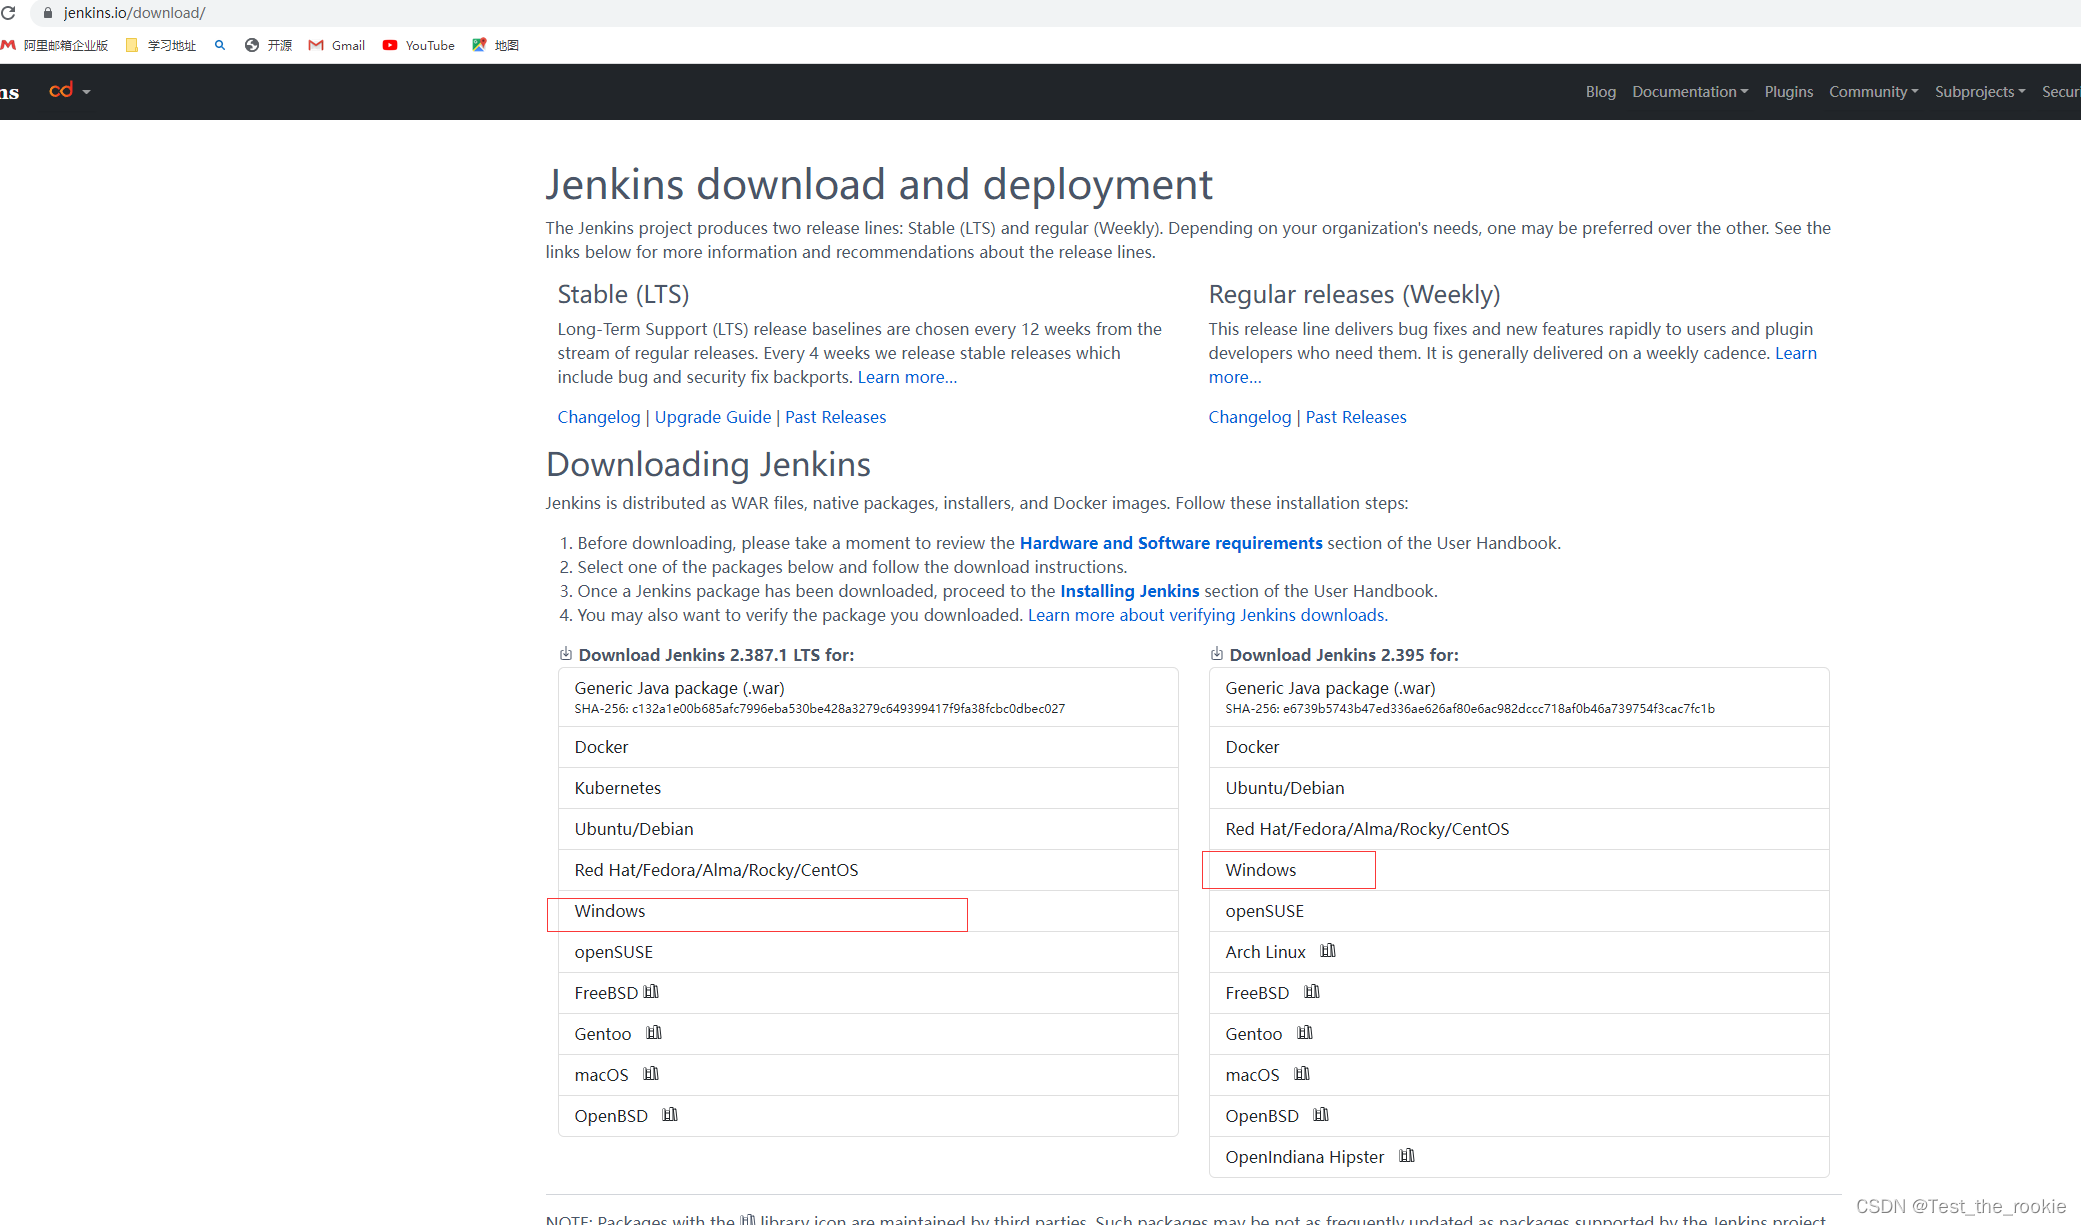Click library icon next to LTS macOS
The height and width of the screenshot is (1225, 2081).
click(651, 1074)
